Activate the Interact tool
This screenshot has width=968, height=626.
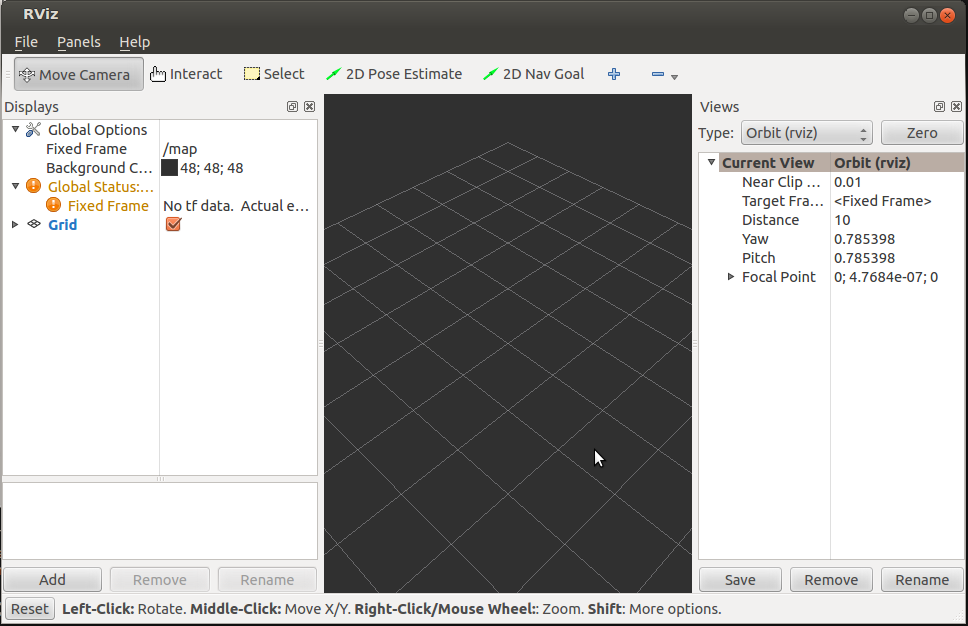click(x=186, y=74)
